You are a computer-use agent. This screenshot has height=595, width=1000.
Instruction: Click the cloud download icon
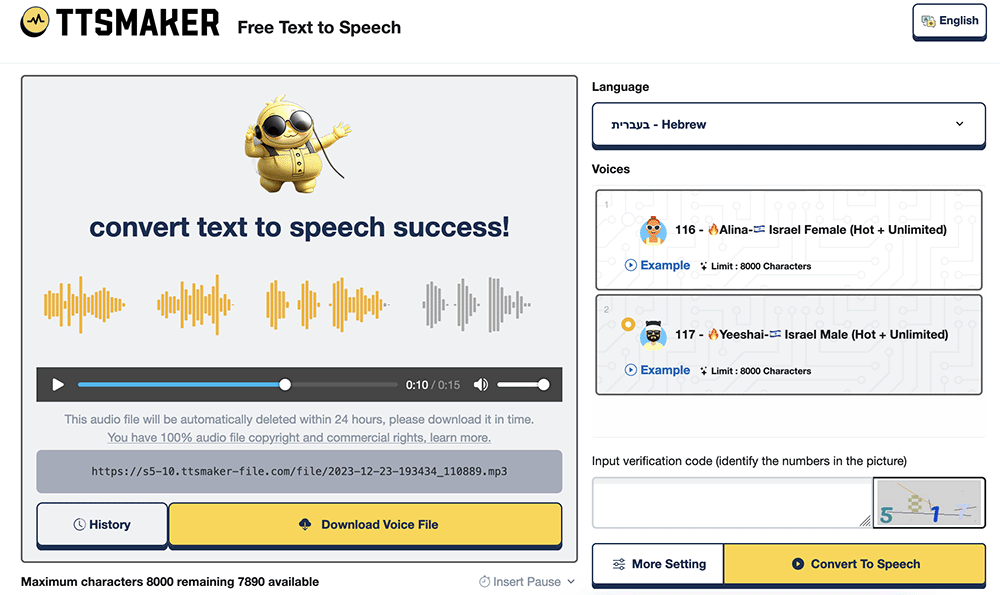(305, 524)
